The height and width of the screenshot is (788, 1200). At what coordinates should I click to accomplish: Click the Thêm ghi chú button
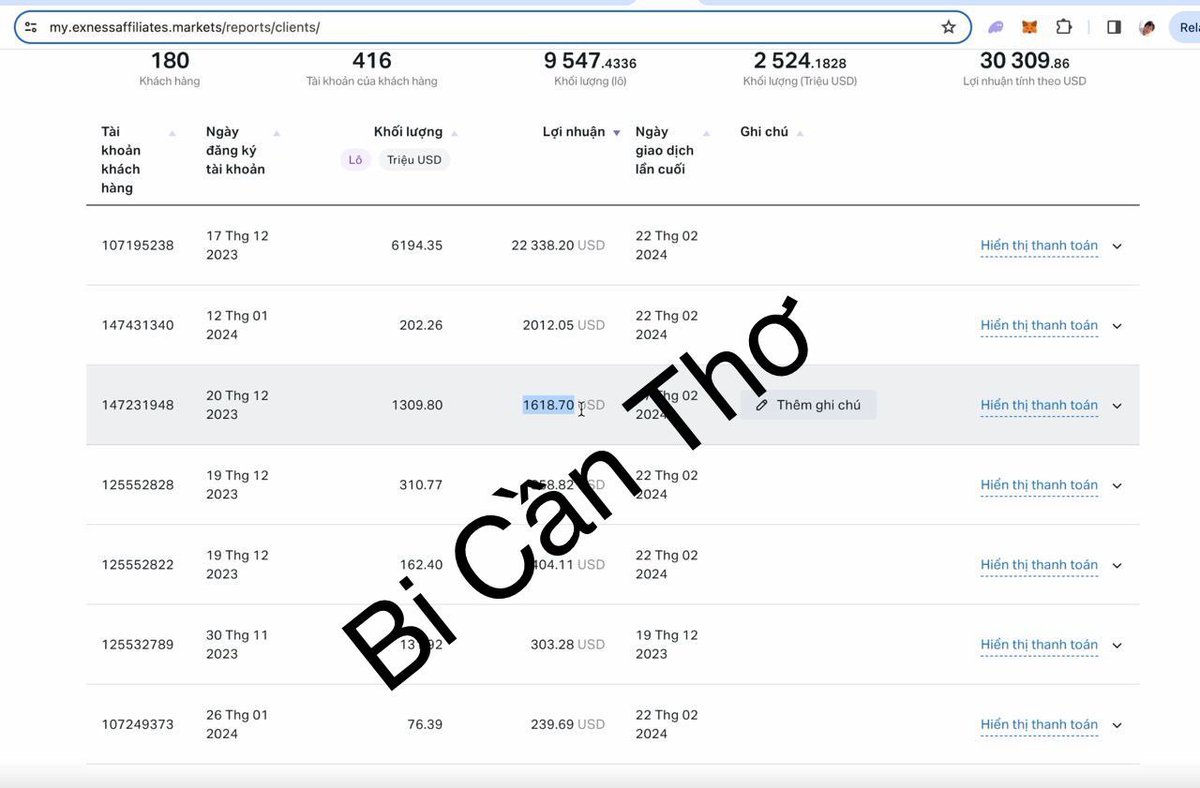pos(814,404)
